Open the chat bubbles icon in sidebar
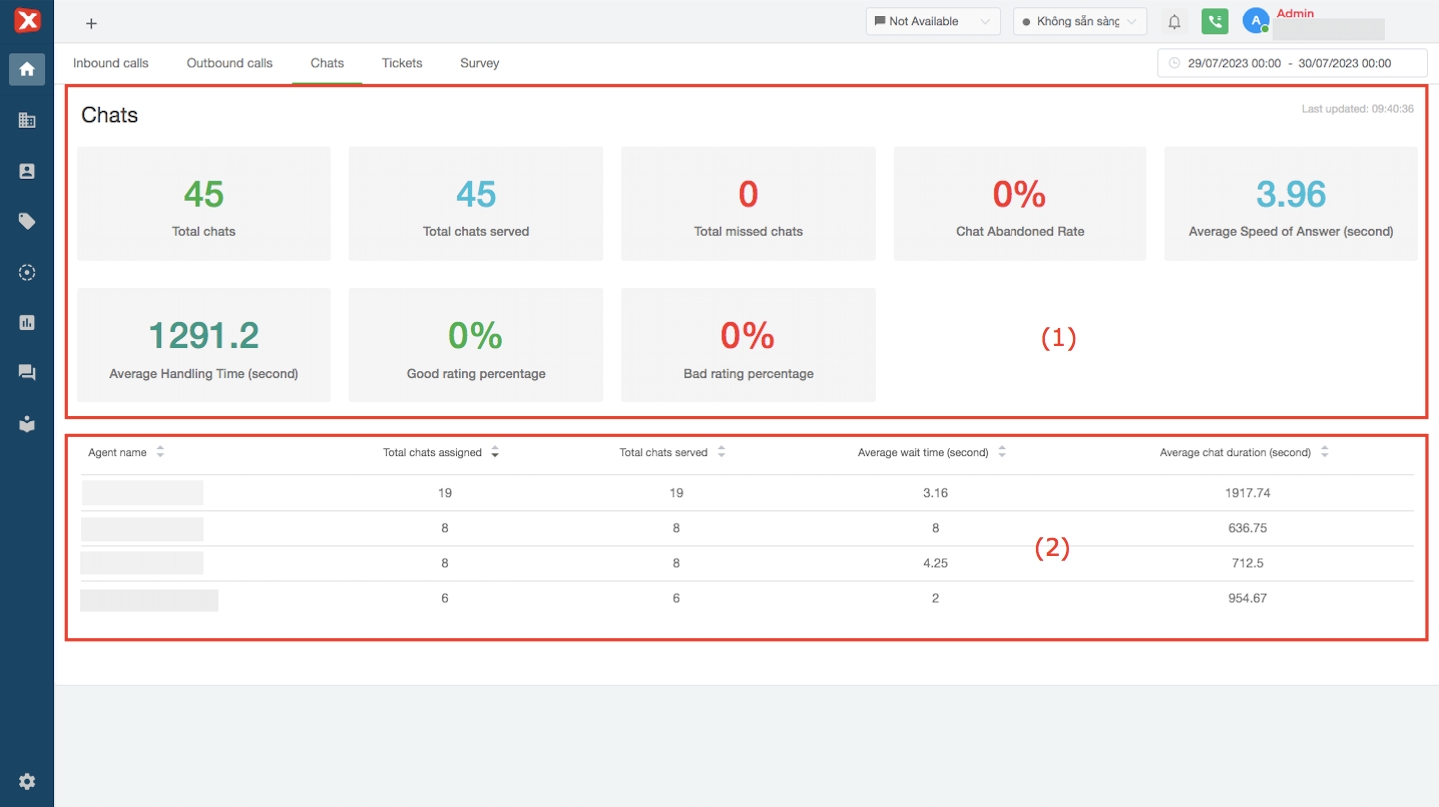The height and width of the screenshot is (807, 1439). coord(27,373)
